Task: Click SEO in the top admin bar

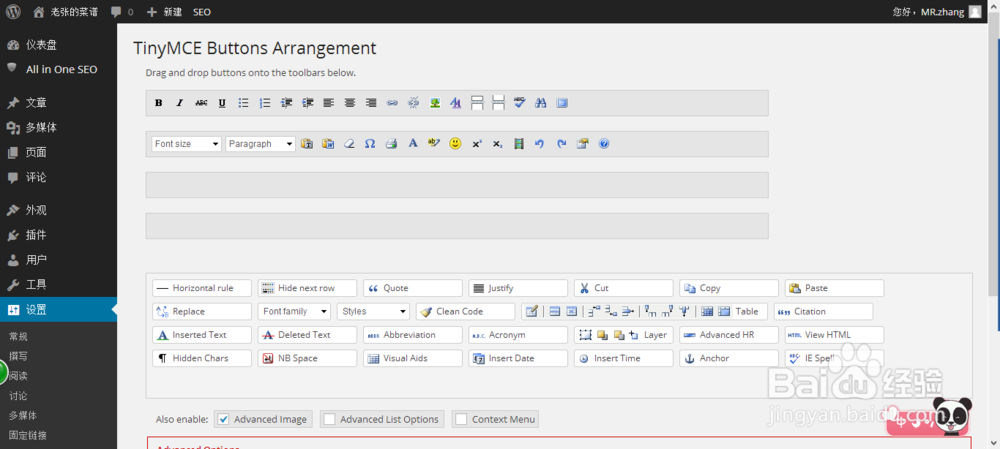Action: pyautogui.click(x=202, y=11)
